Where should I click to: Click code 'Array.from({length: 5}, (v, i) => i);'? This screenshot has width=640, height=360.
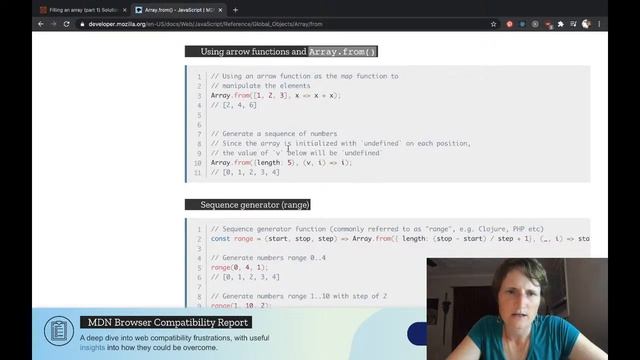coord(281,162)
